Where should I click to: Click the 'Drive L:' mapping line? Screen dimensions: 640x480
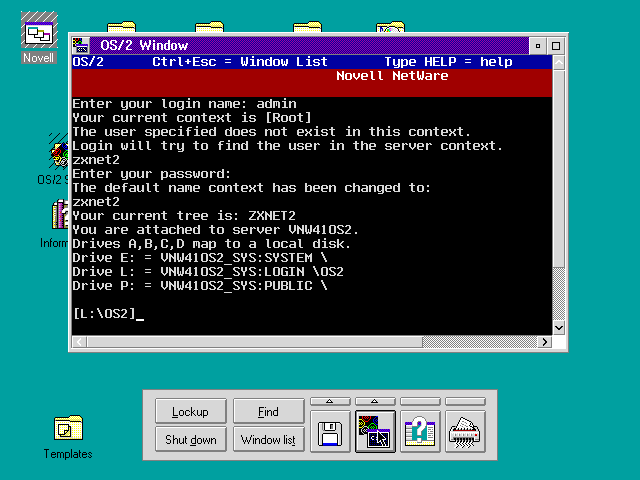click(208, 271)
